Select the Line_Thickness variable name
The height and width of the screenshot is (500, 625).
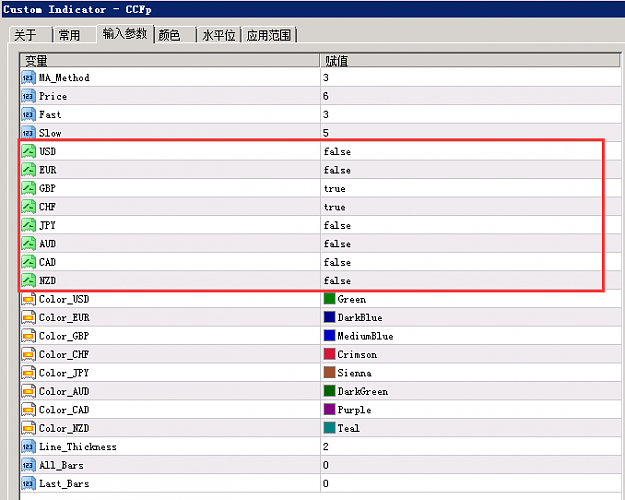(x=78, y=447)
